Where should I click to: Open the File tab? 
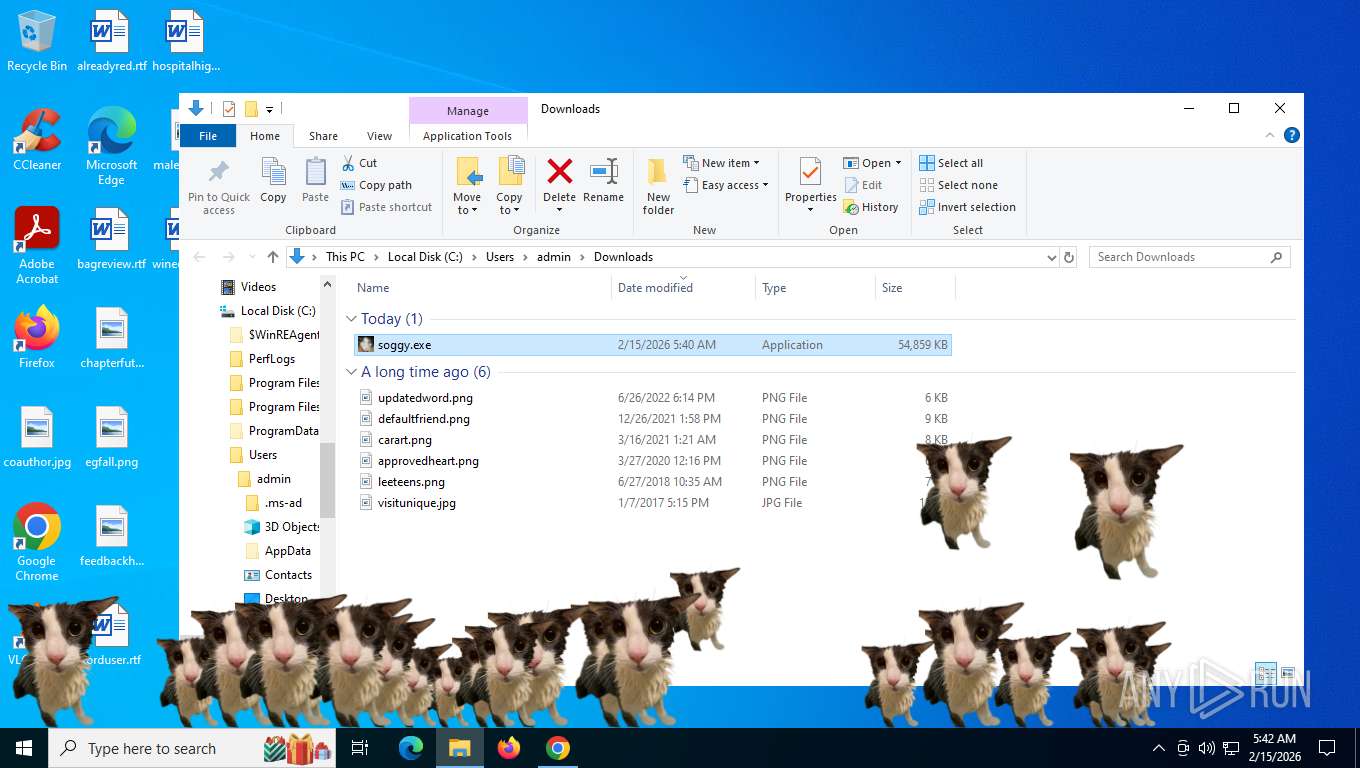point(208,136)
